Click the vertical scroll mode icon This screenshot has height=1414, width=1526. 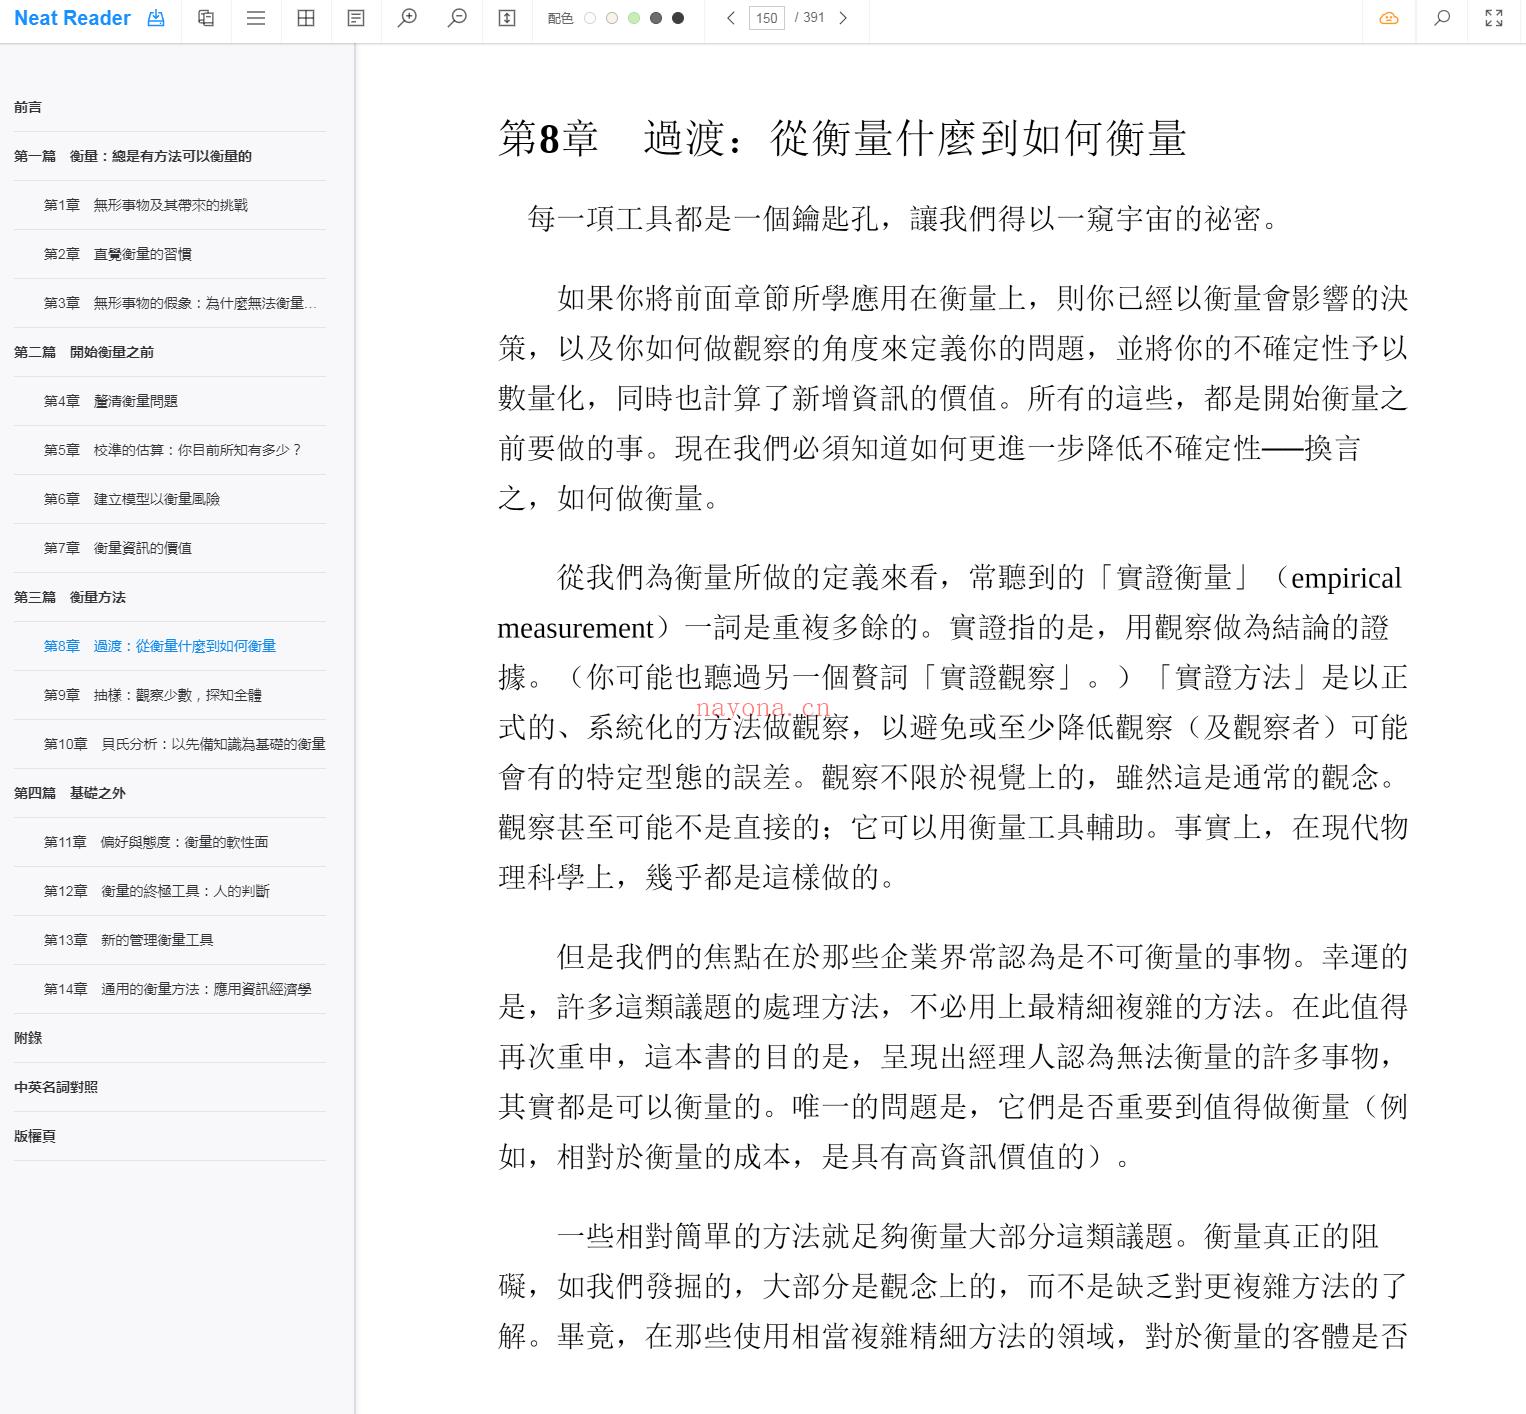(507, 18)
